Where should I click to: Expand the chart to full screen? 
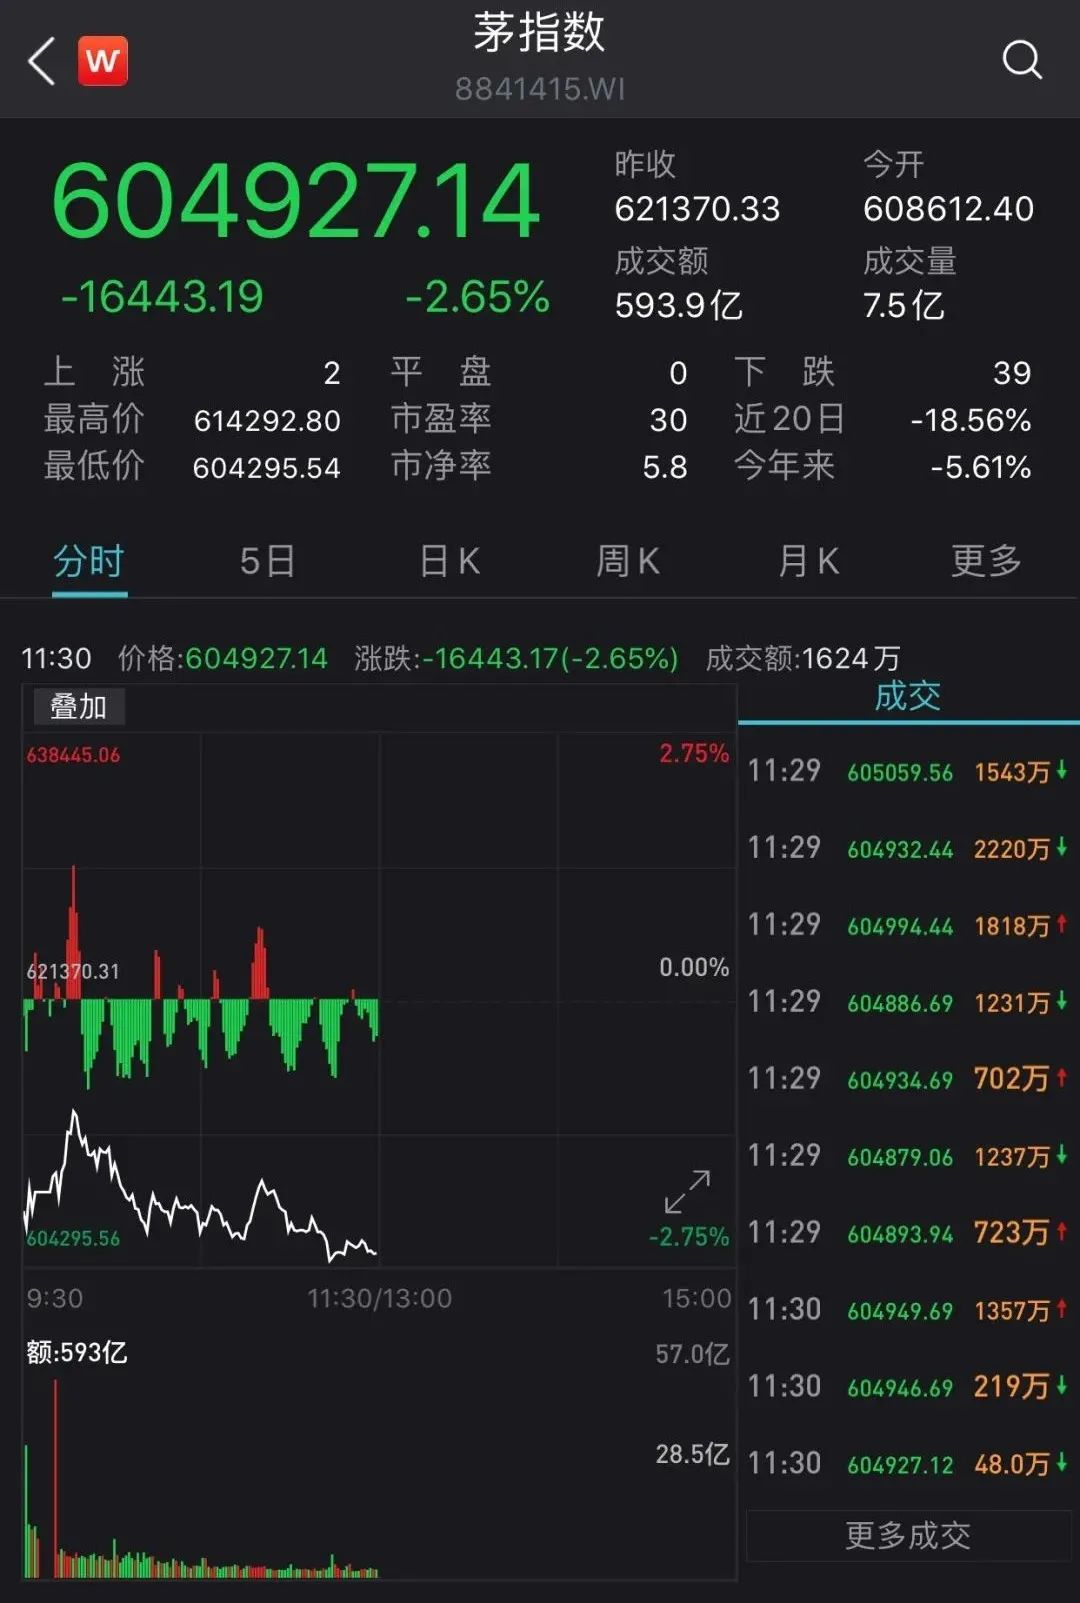(x=687, y=1192)
